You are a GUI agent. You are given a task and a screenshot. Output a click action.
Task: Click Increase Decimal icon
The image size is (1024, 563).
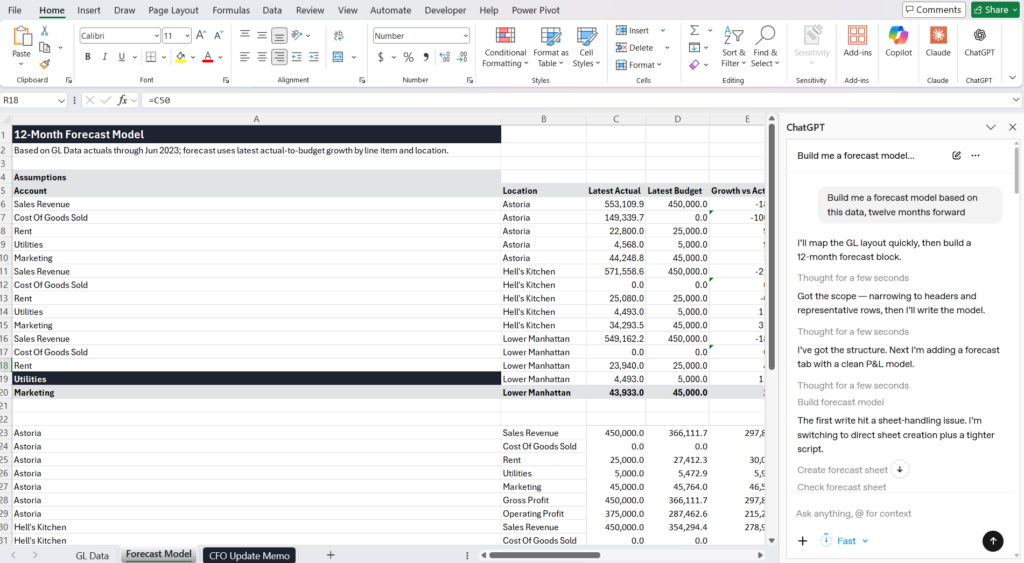445,57
